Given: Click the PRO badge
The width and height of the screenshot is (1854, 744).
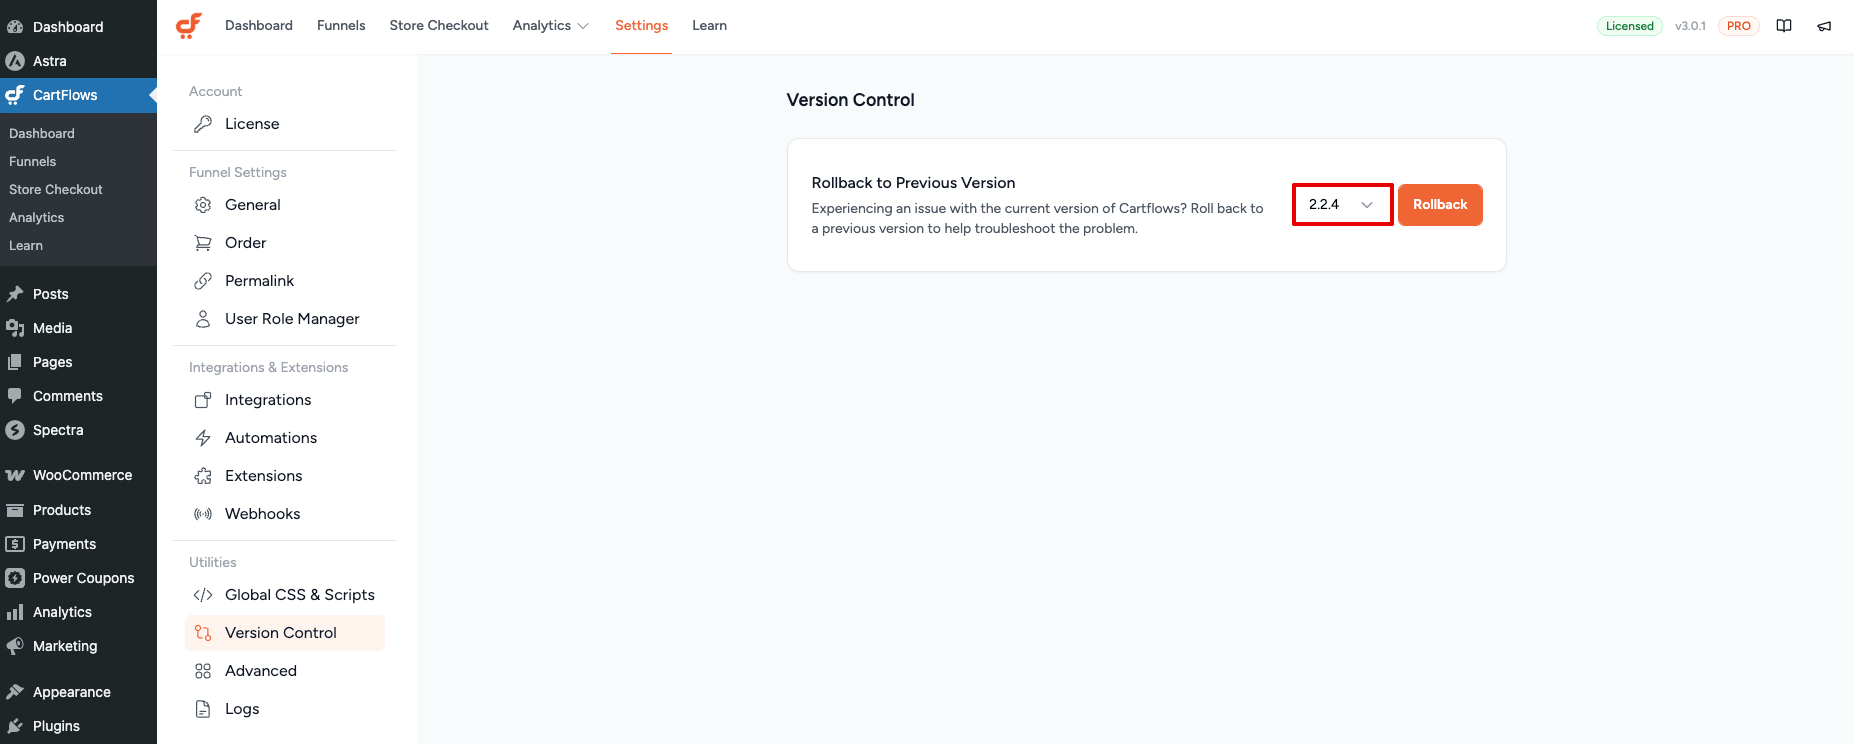Looking at the screenshot, I should point(1739,26).
